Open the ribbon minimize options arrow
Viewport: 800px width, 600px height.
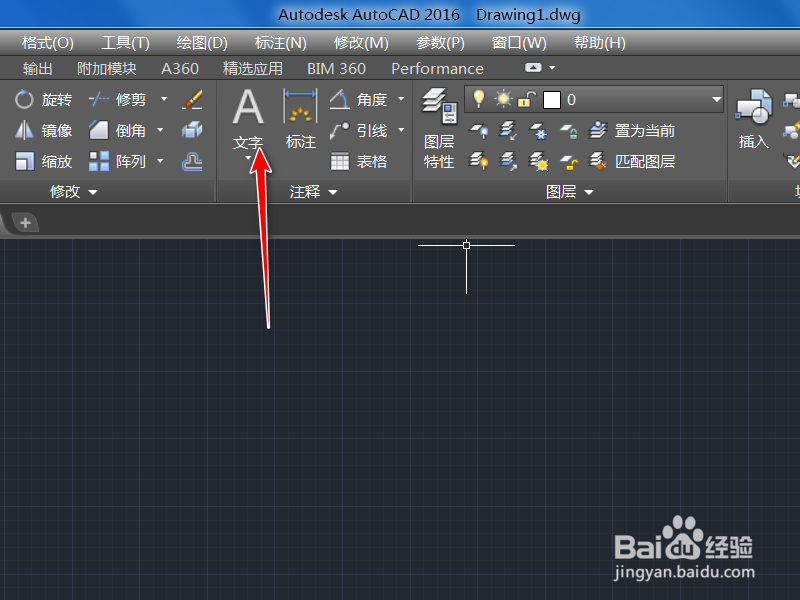pyautogui.click(x=552, y=67)
